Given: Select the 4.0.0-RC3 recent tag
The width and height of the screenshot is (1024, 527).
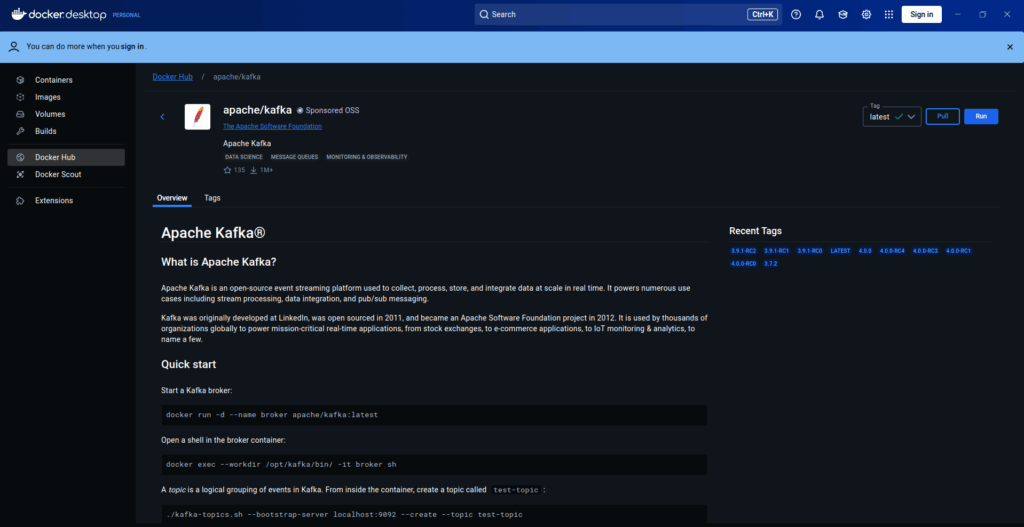Looking at the screenshot, I should coord(925,251).
